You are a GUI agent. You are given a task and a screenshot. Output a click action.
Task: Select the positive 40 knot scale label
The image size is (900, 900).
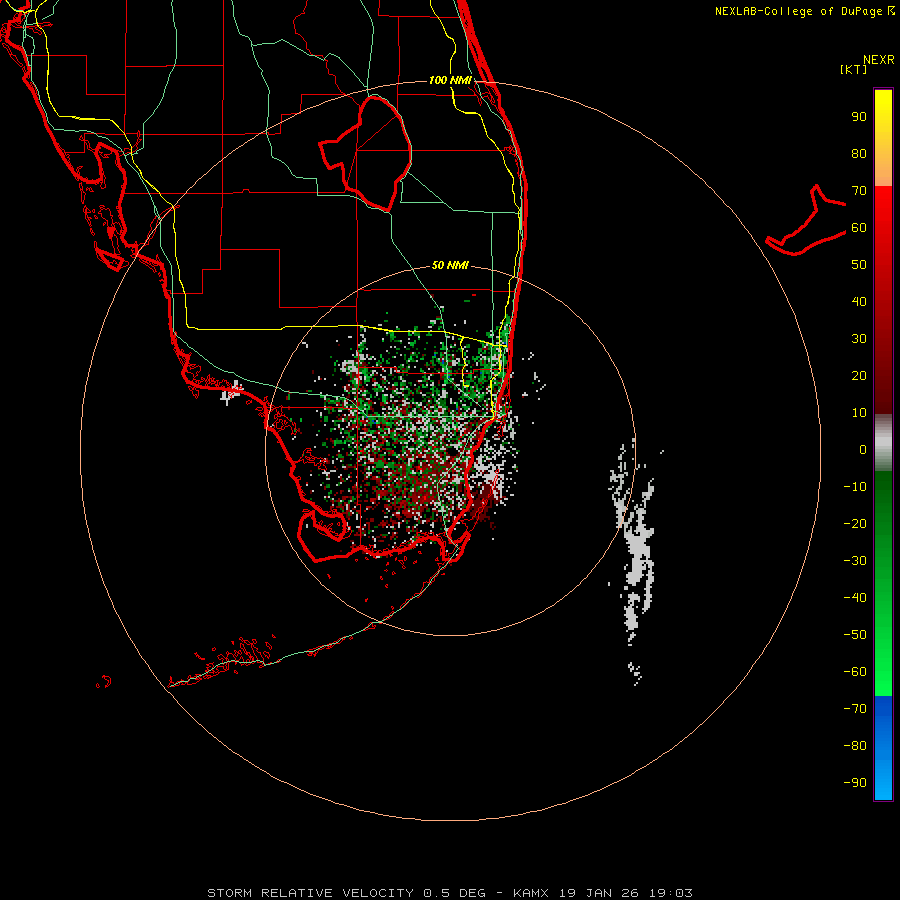point(859,302)
